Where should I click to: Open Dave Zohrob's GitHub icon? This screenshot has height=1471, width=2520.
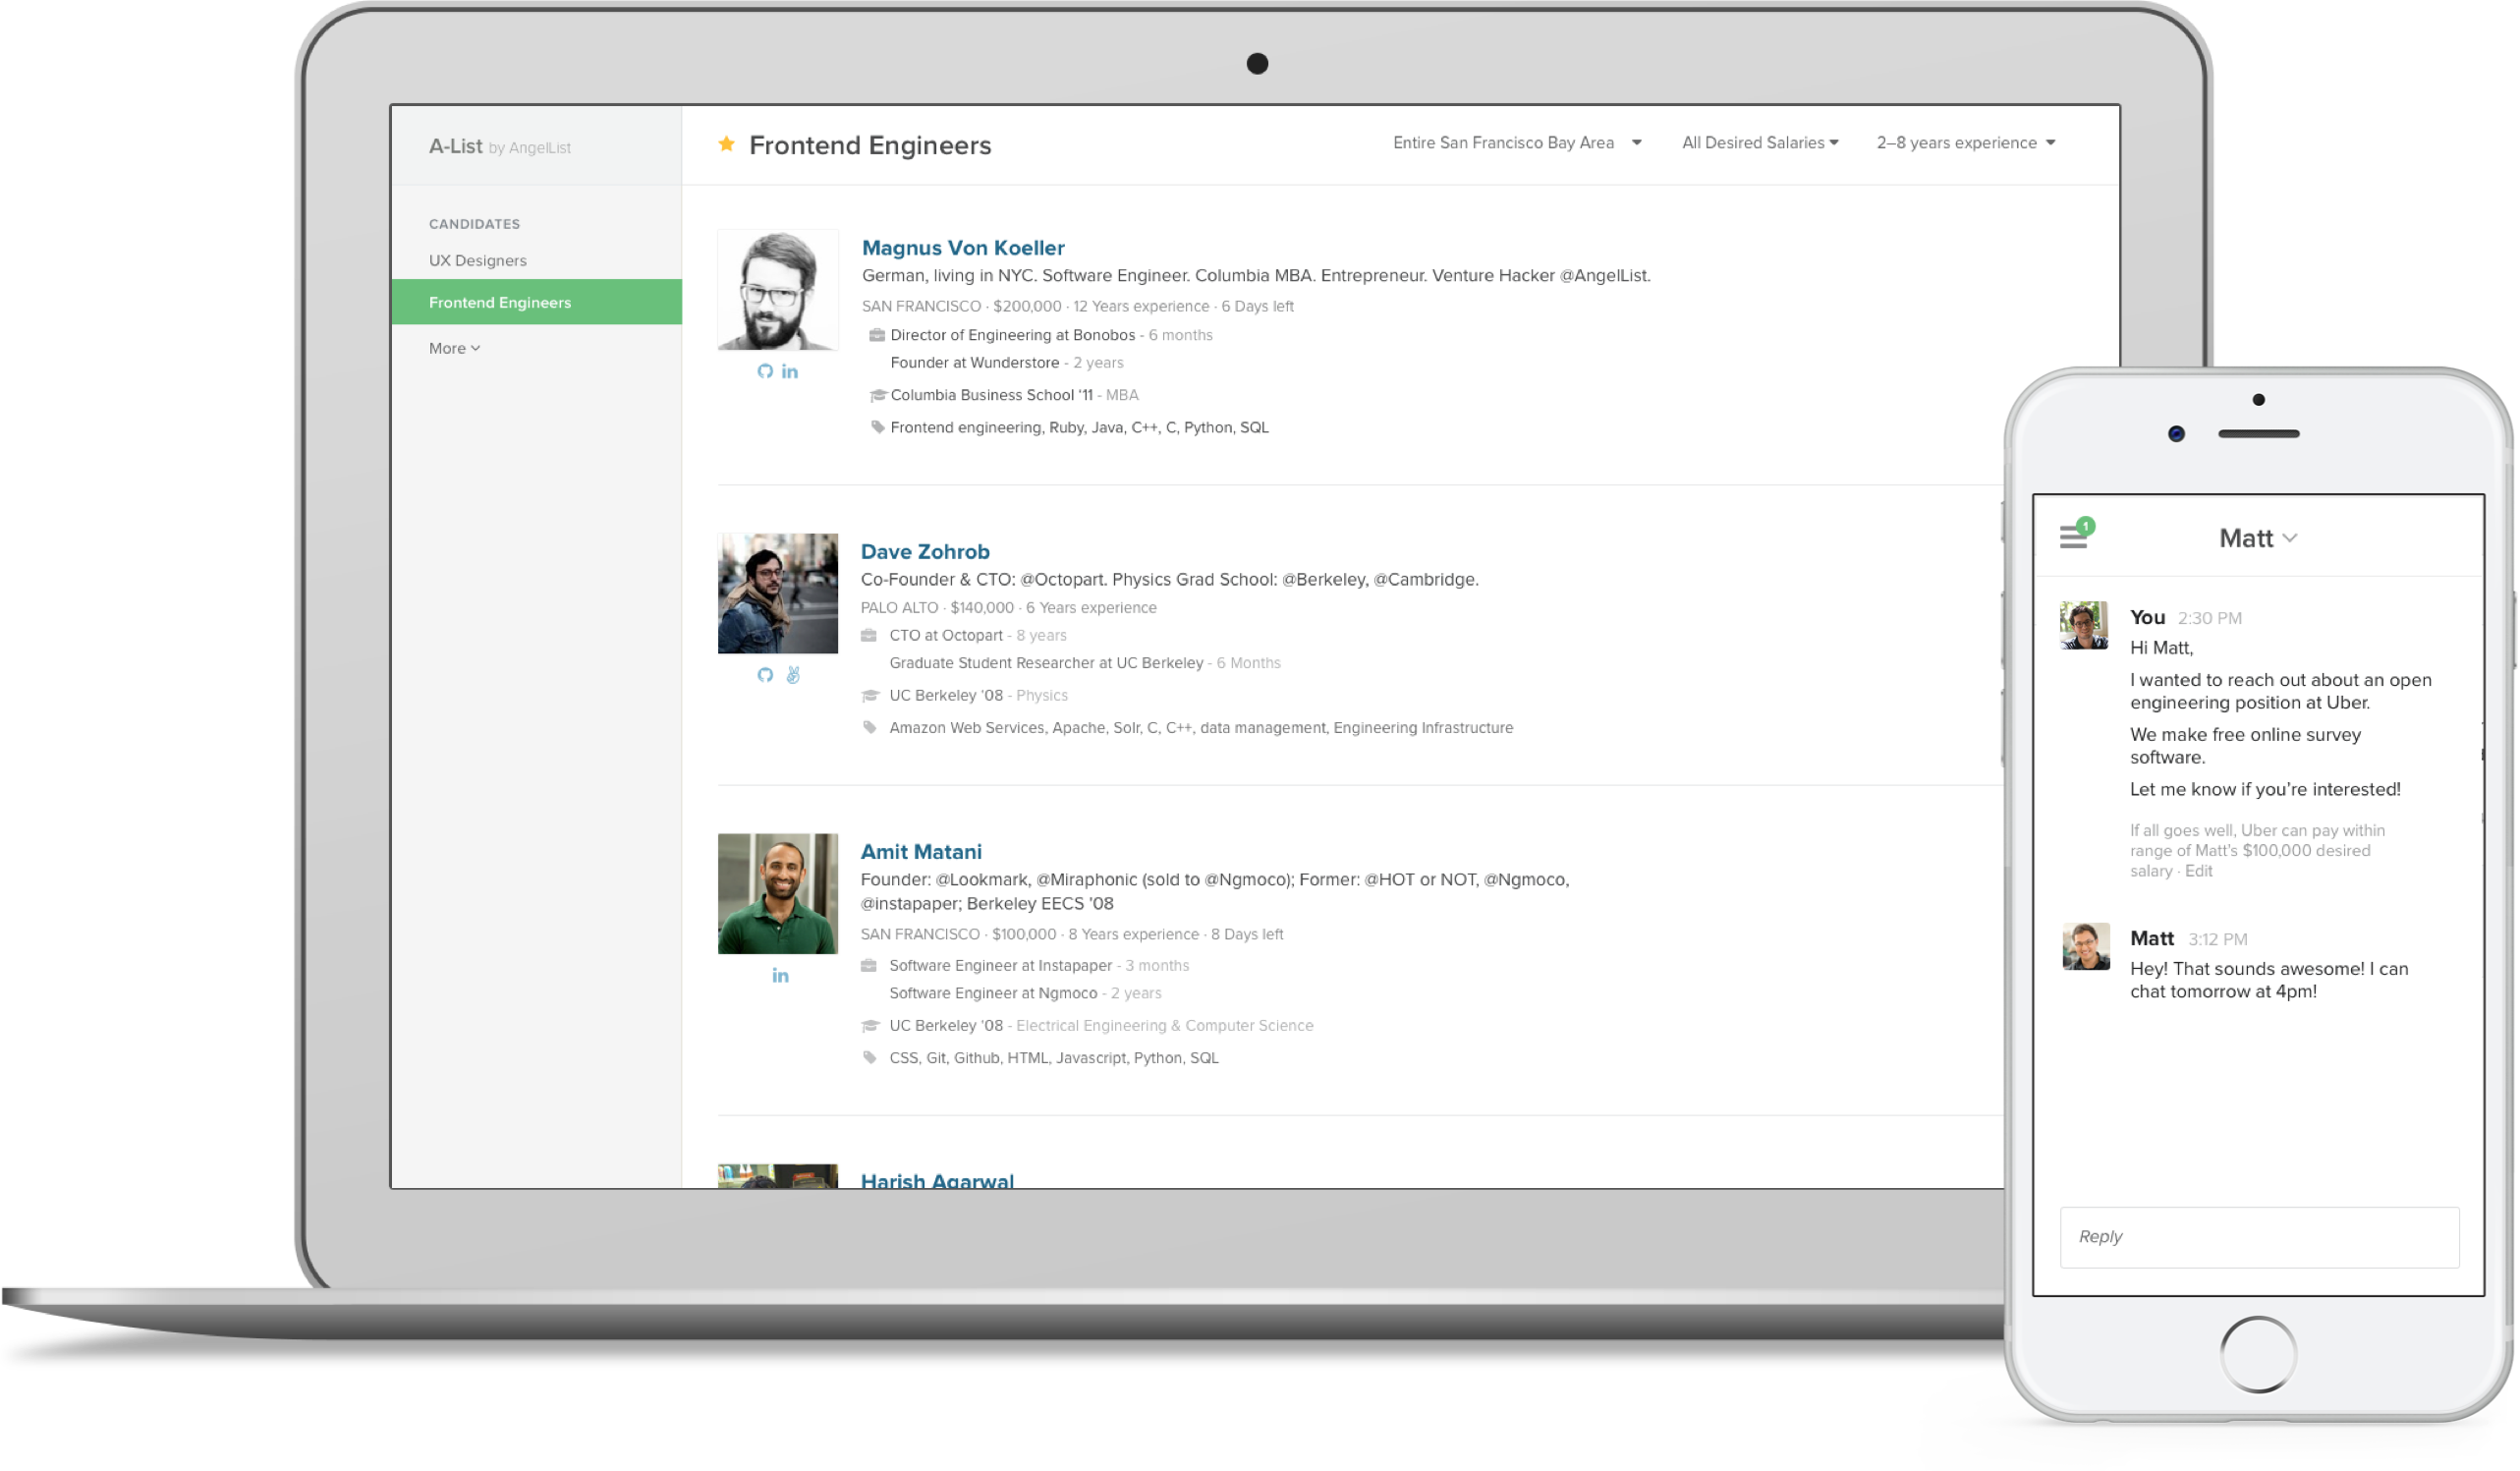[765, 675]
